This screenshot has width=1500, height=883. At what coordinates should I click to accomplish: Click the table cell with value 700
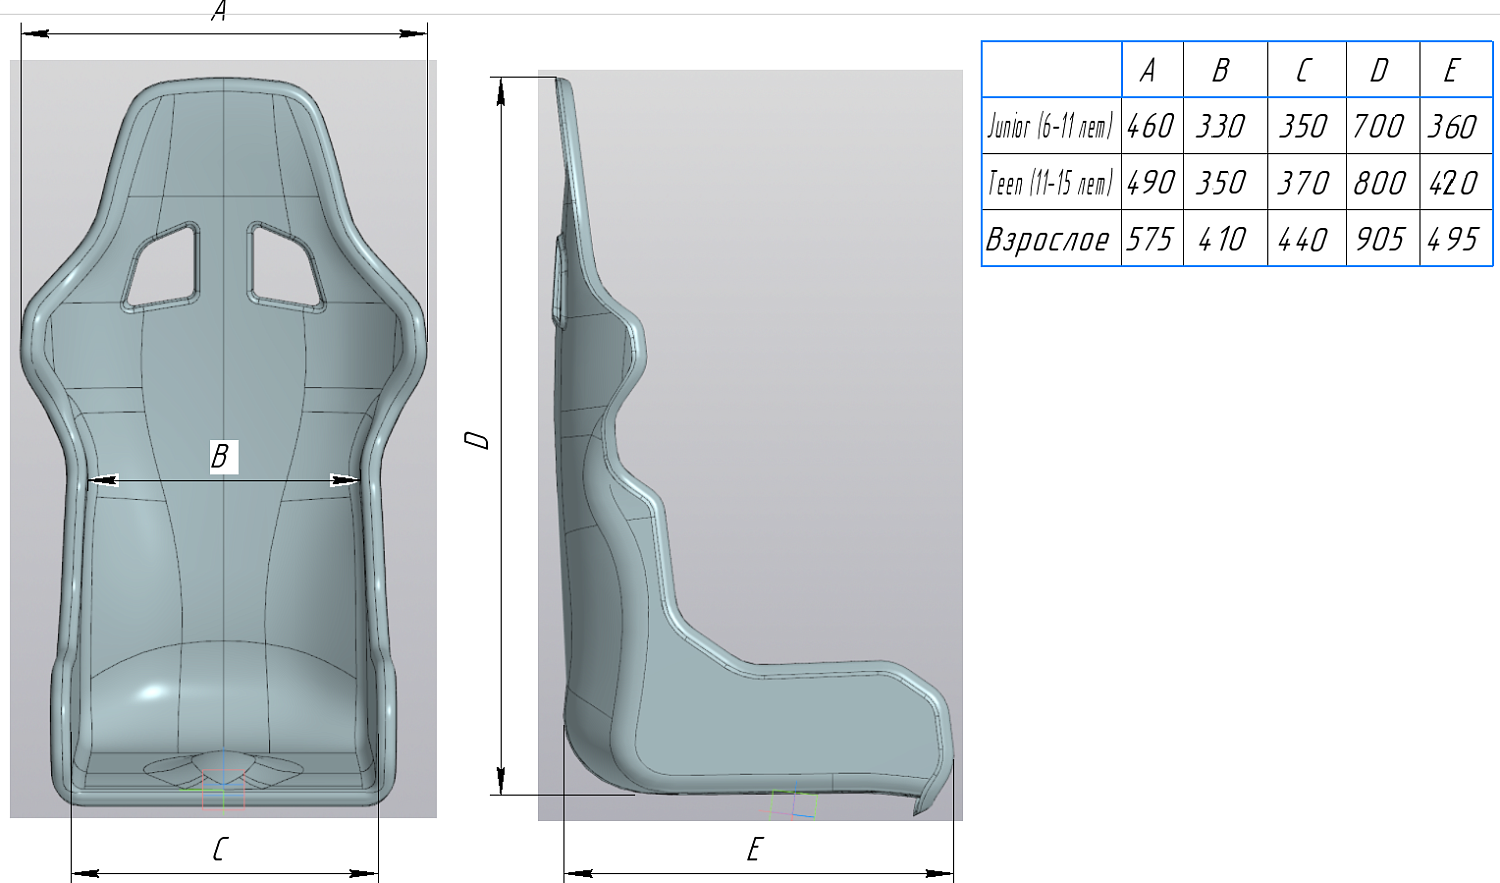[1380, 126]
